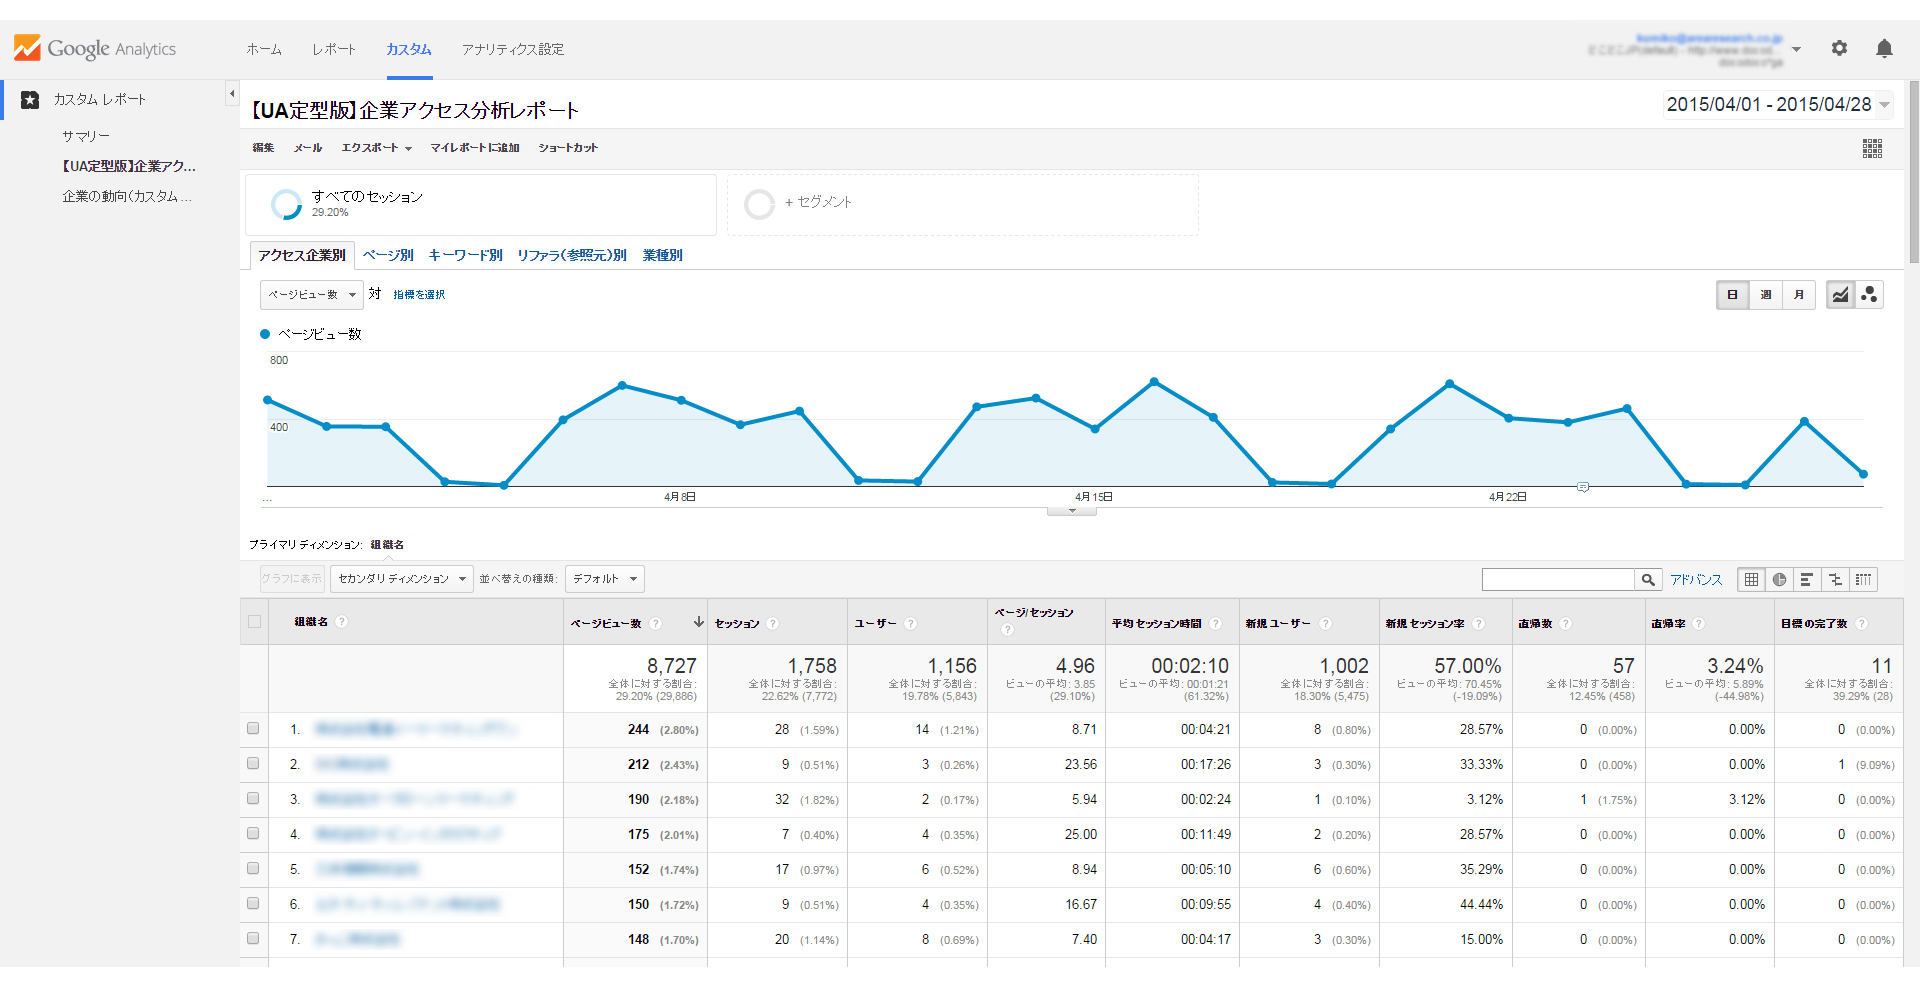Click the notifications bell icon
Image resolution: width=1920 pixels, height=987 pixels.
(x=1884, y=48)
